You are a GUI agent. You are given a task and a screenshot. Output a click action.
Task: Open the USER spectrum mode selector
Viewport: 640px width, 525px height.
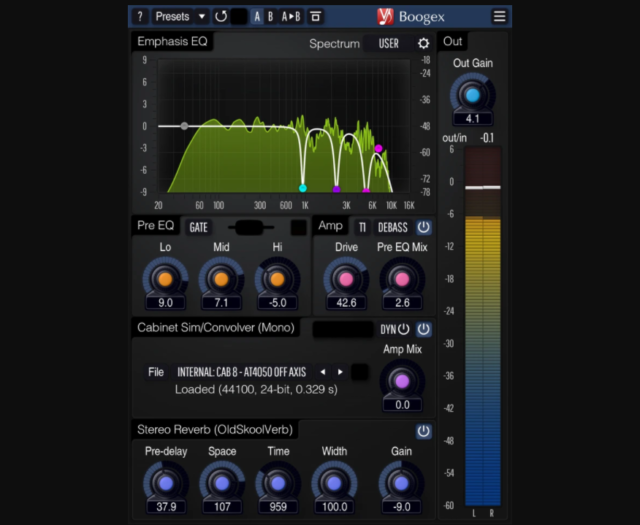(388, 44)
